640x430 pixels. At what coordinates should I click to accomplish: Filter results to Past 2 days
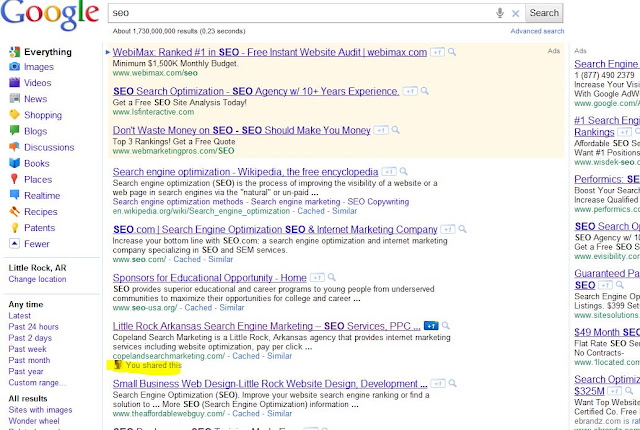click(x=30, y=338)
